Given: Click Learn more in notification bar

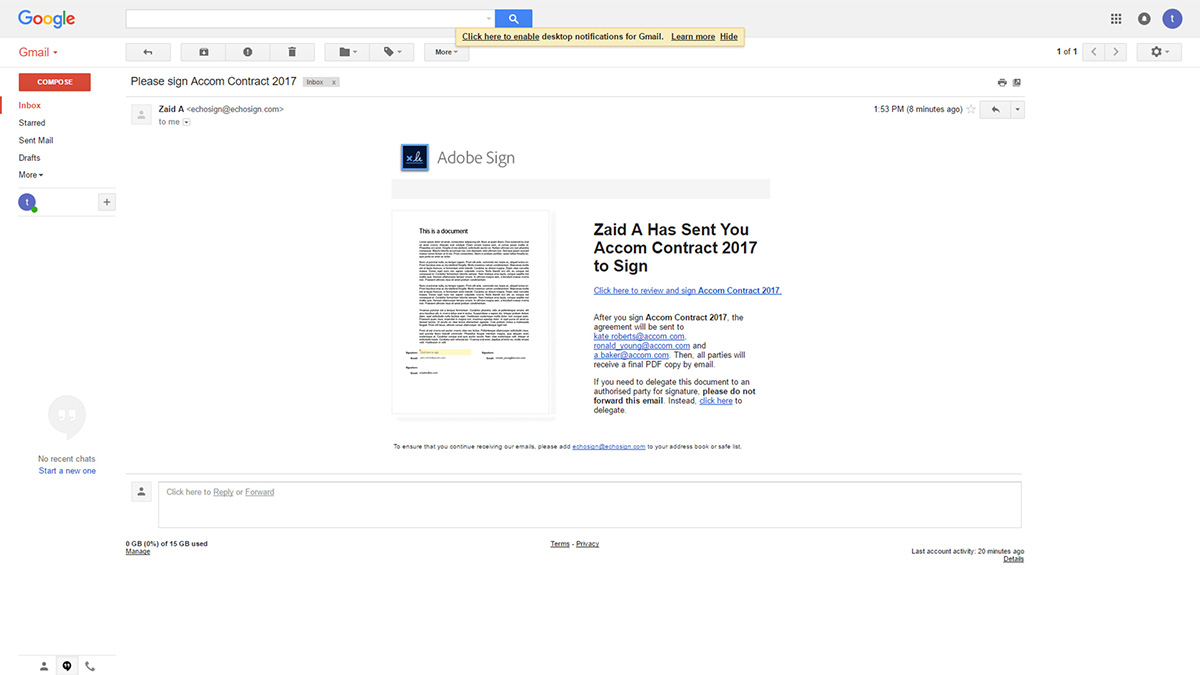Looking at the screenshot, I should coord(693,37).
